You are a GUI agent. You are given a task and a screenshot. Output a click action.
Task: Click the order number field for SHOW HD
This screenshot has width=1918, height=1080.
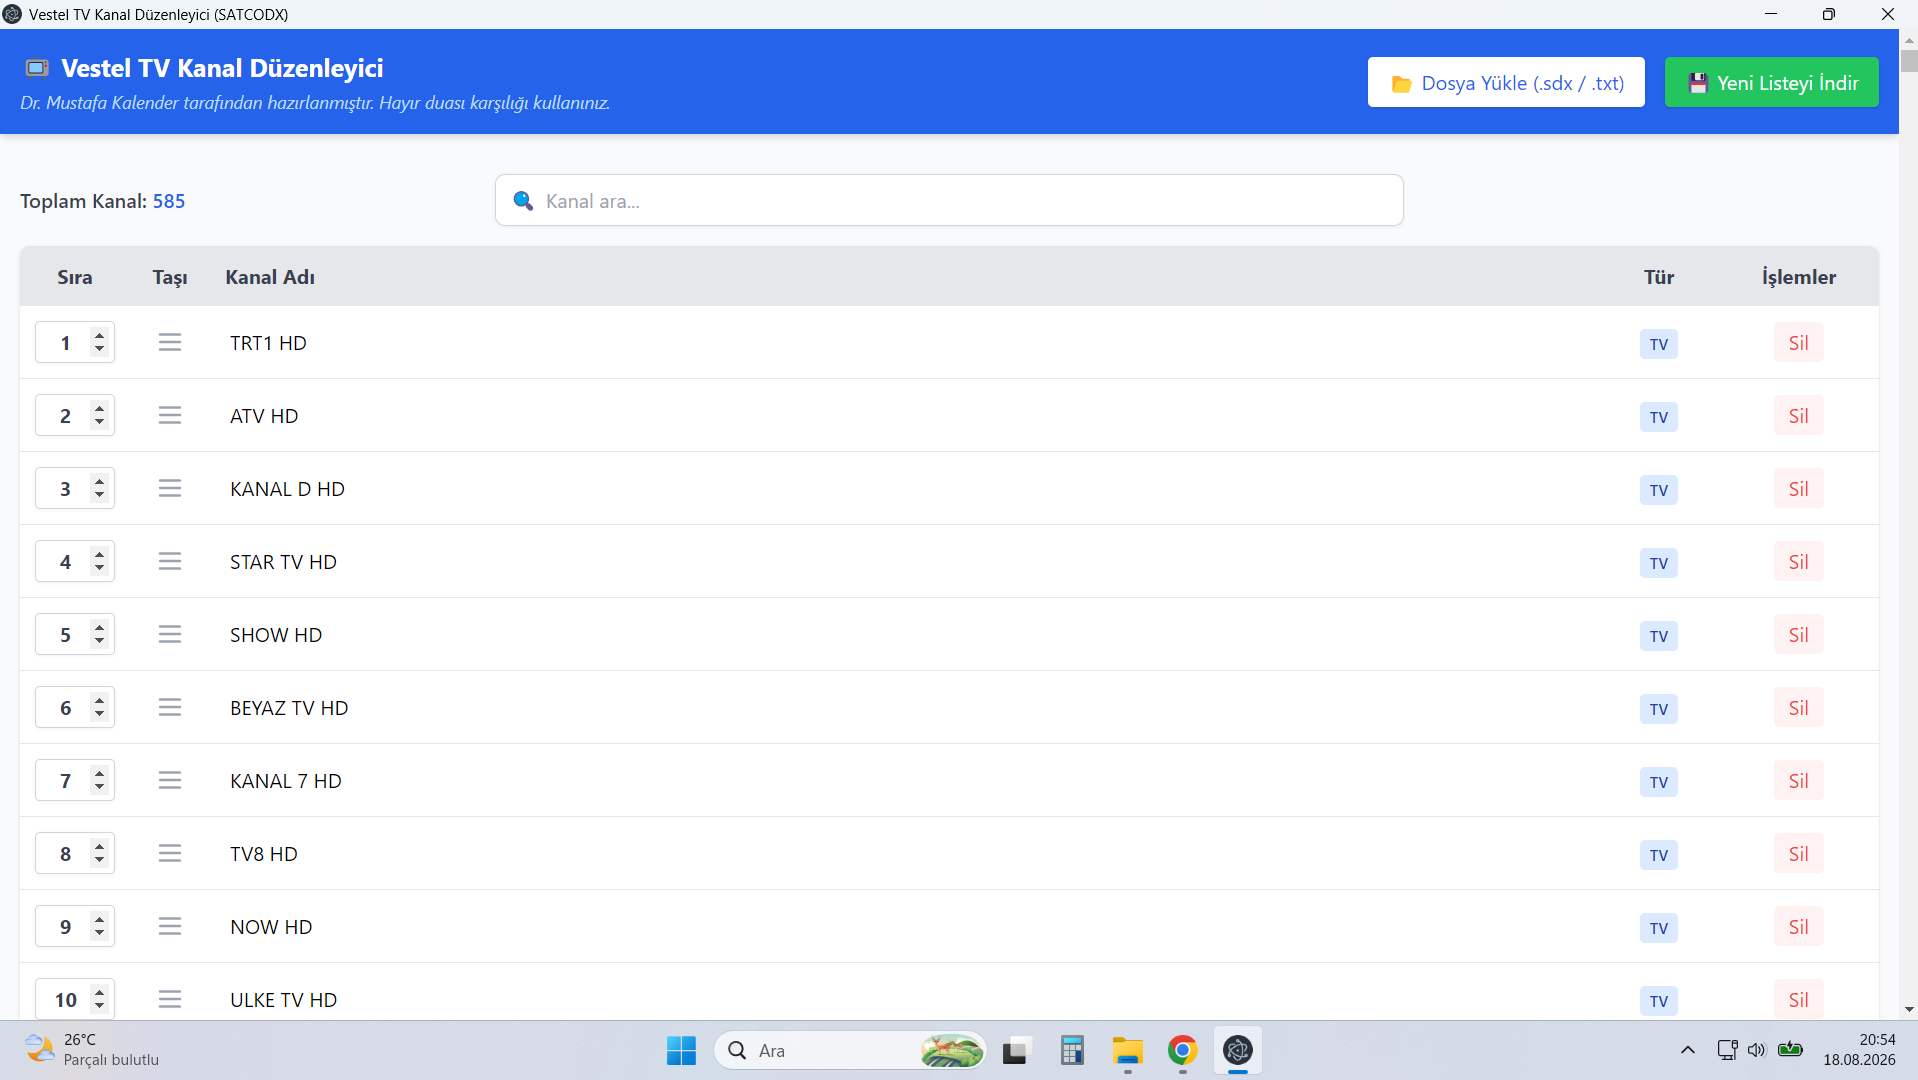pos(74,634)
